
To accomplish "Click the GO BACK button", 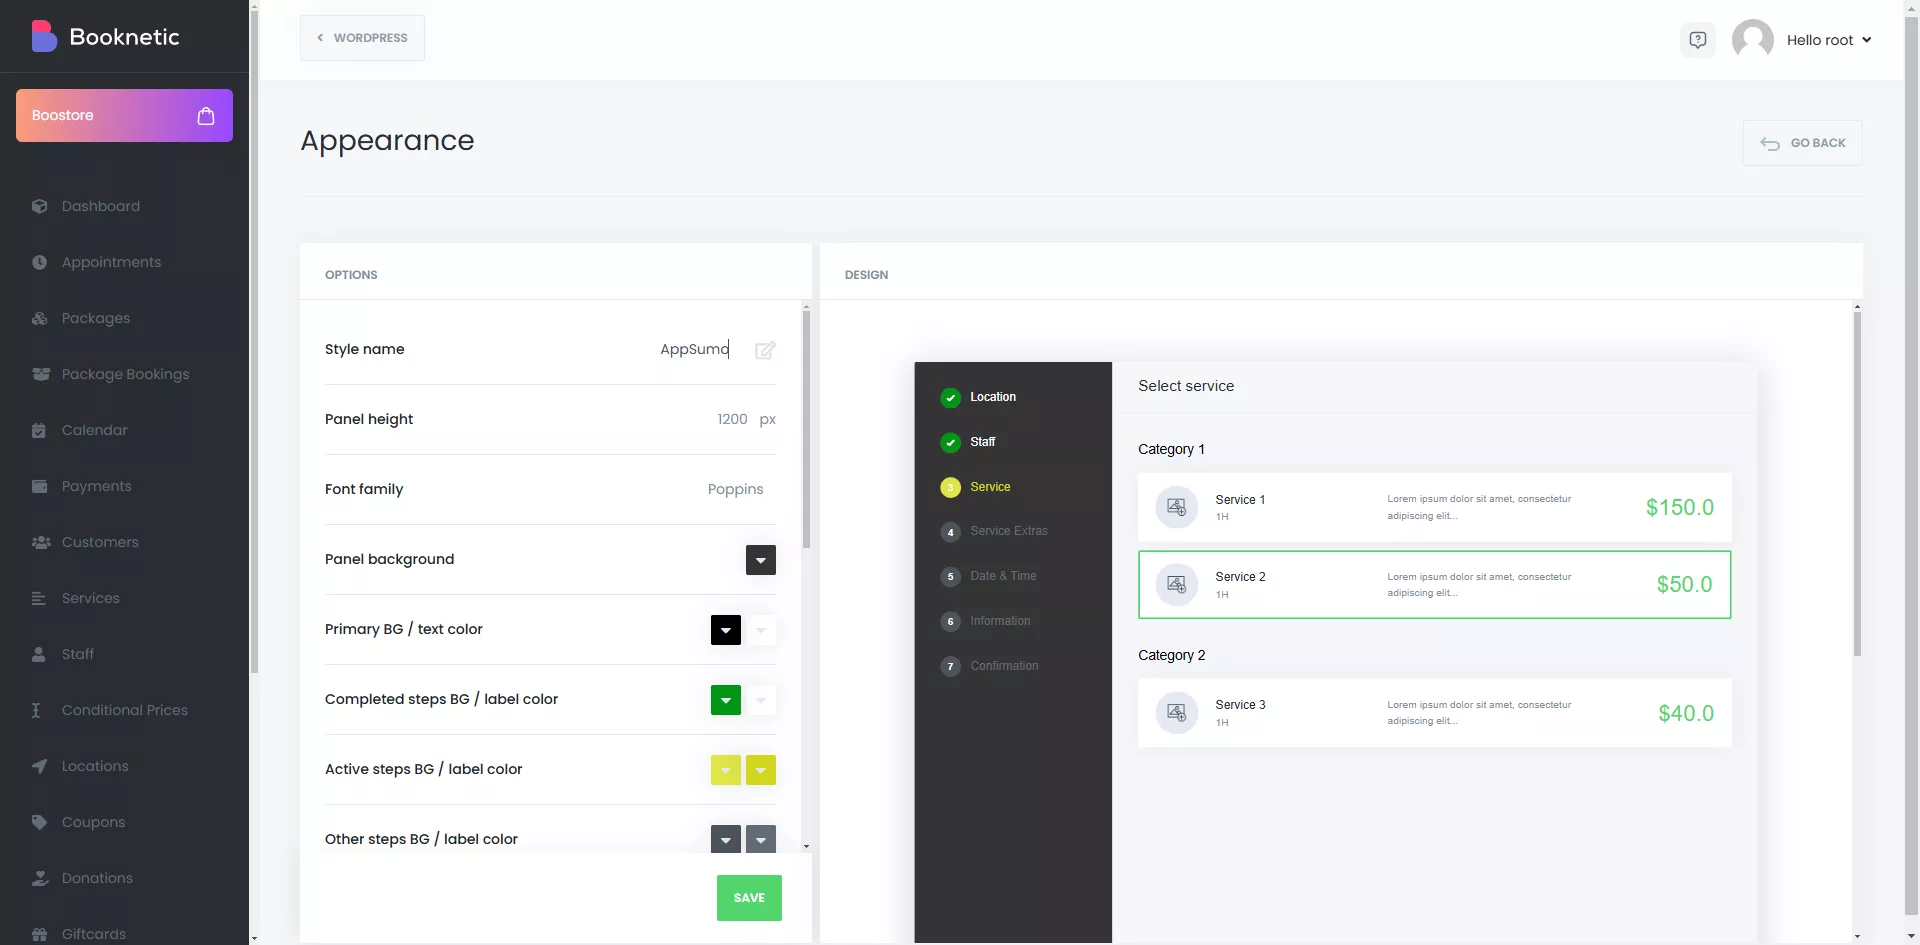I will coord(1802,143).
